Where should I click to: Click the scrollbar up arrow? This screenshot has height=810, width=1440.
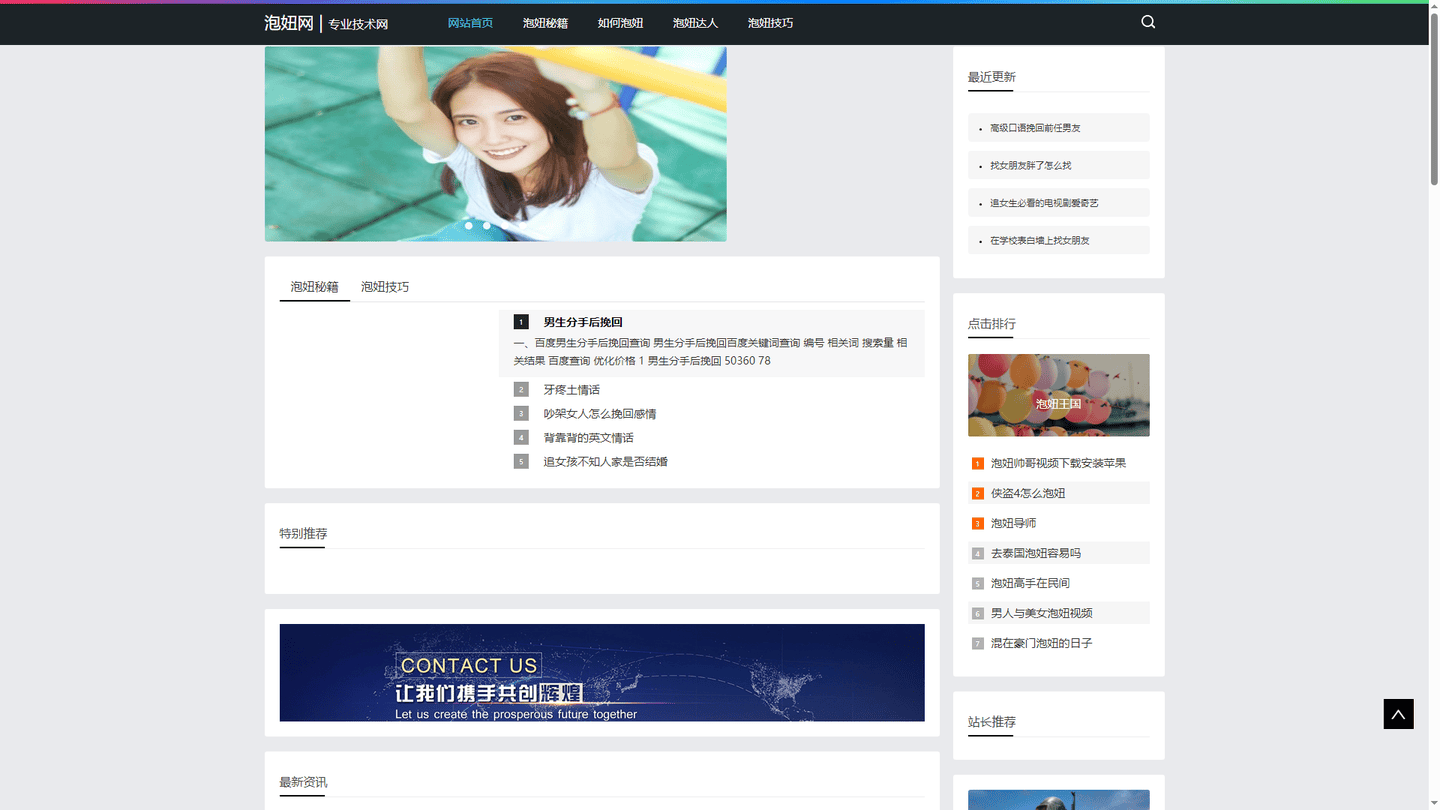click(x=1434, y=5)
